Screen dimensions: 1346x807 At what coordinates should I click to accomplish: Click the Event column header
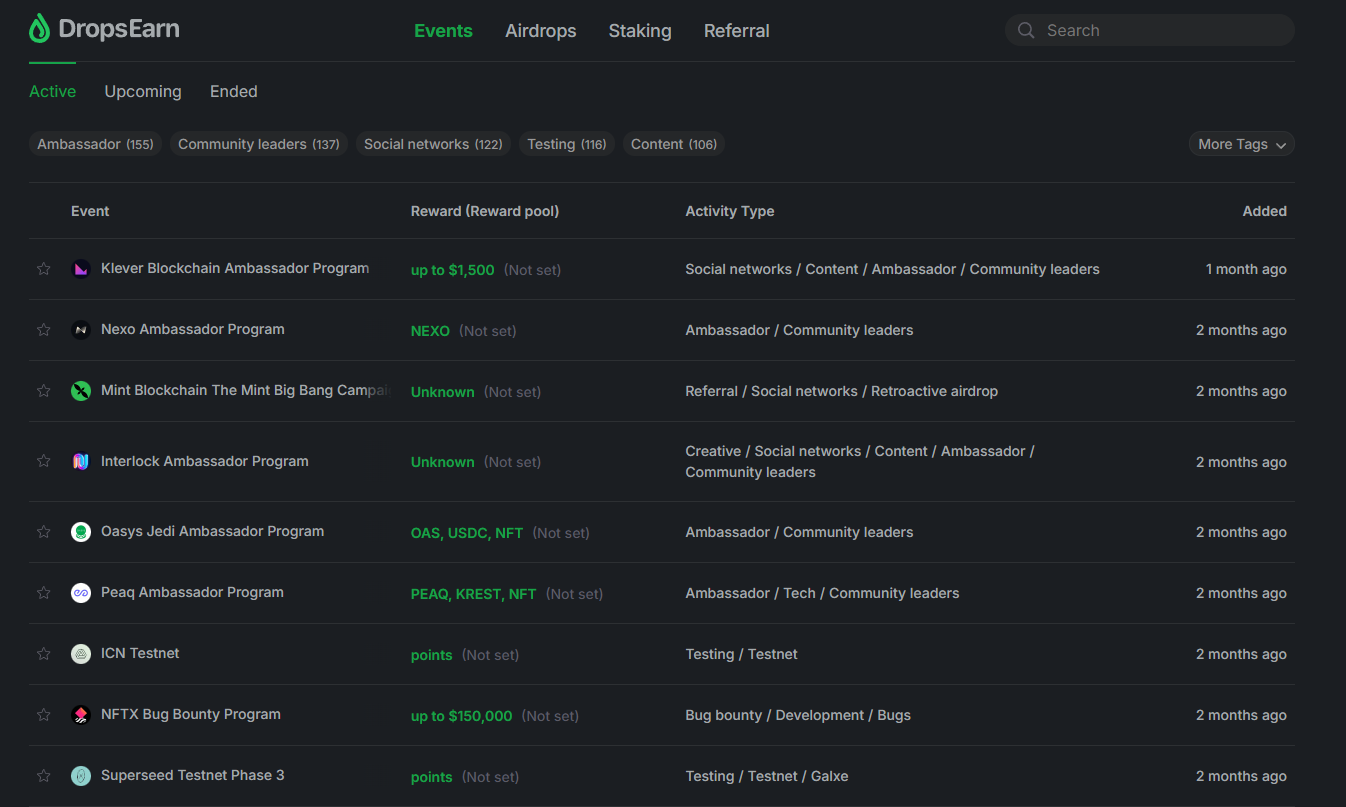click(90, 211)
